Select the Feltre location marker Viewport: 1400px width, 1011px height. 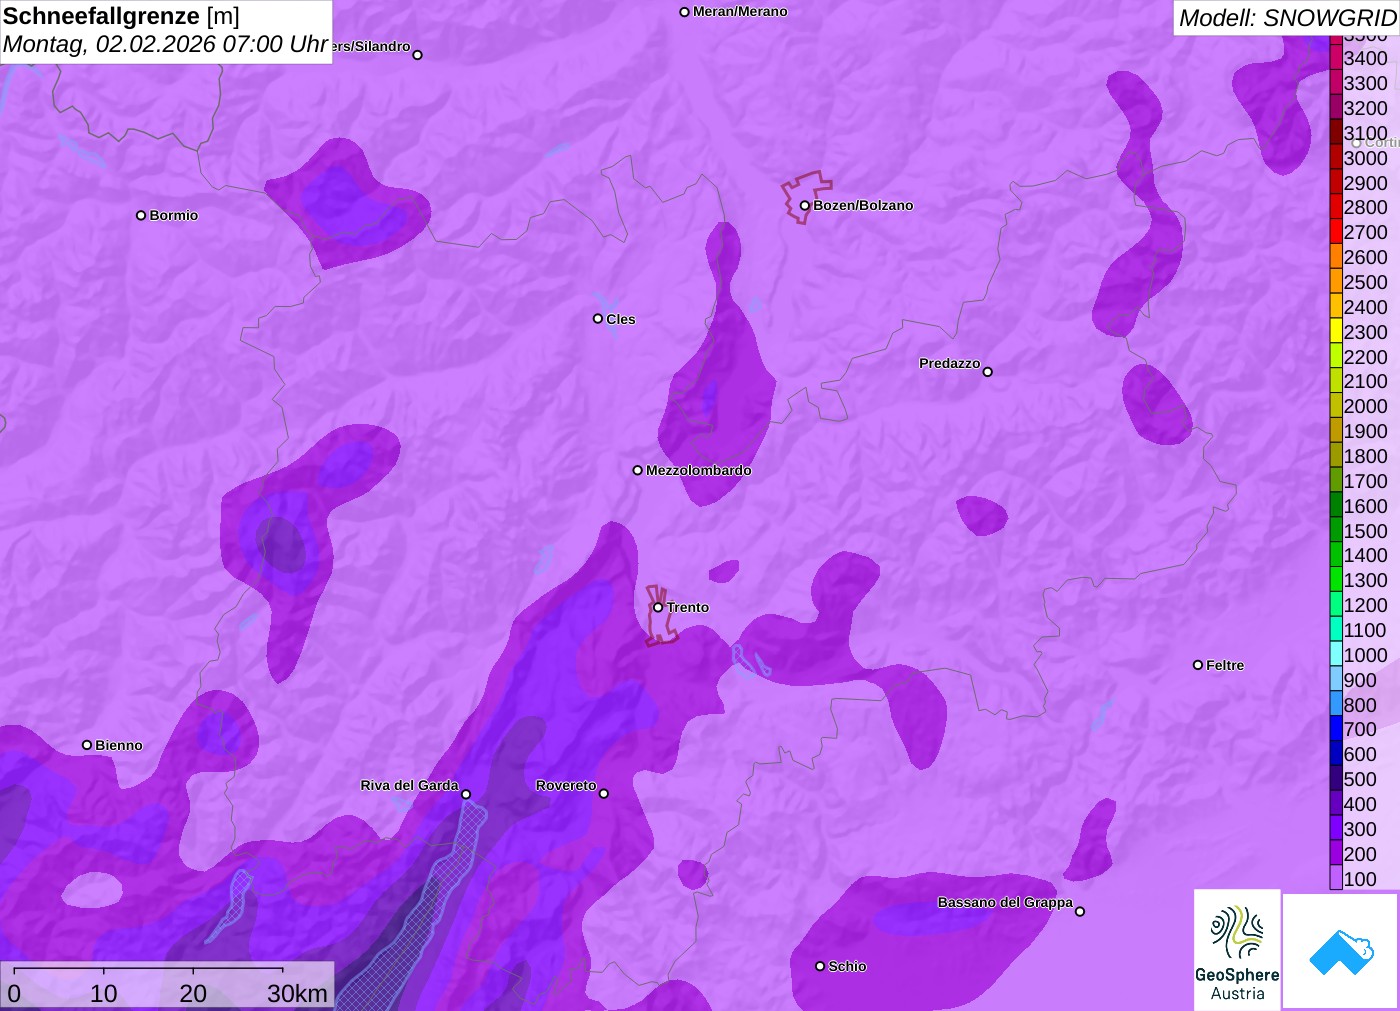point(1198,665)
